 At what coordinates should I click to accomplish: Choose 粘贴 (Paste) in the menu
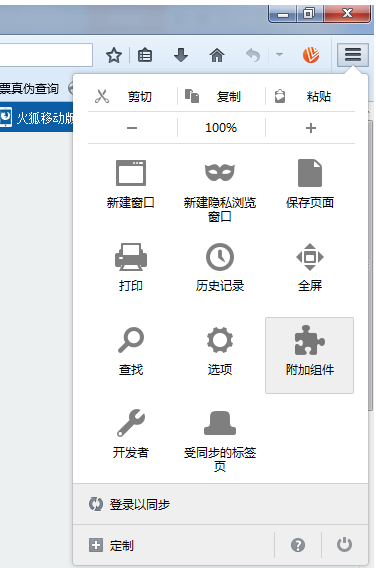point(310,97)
